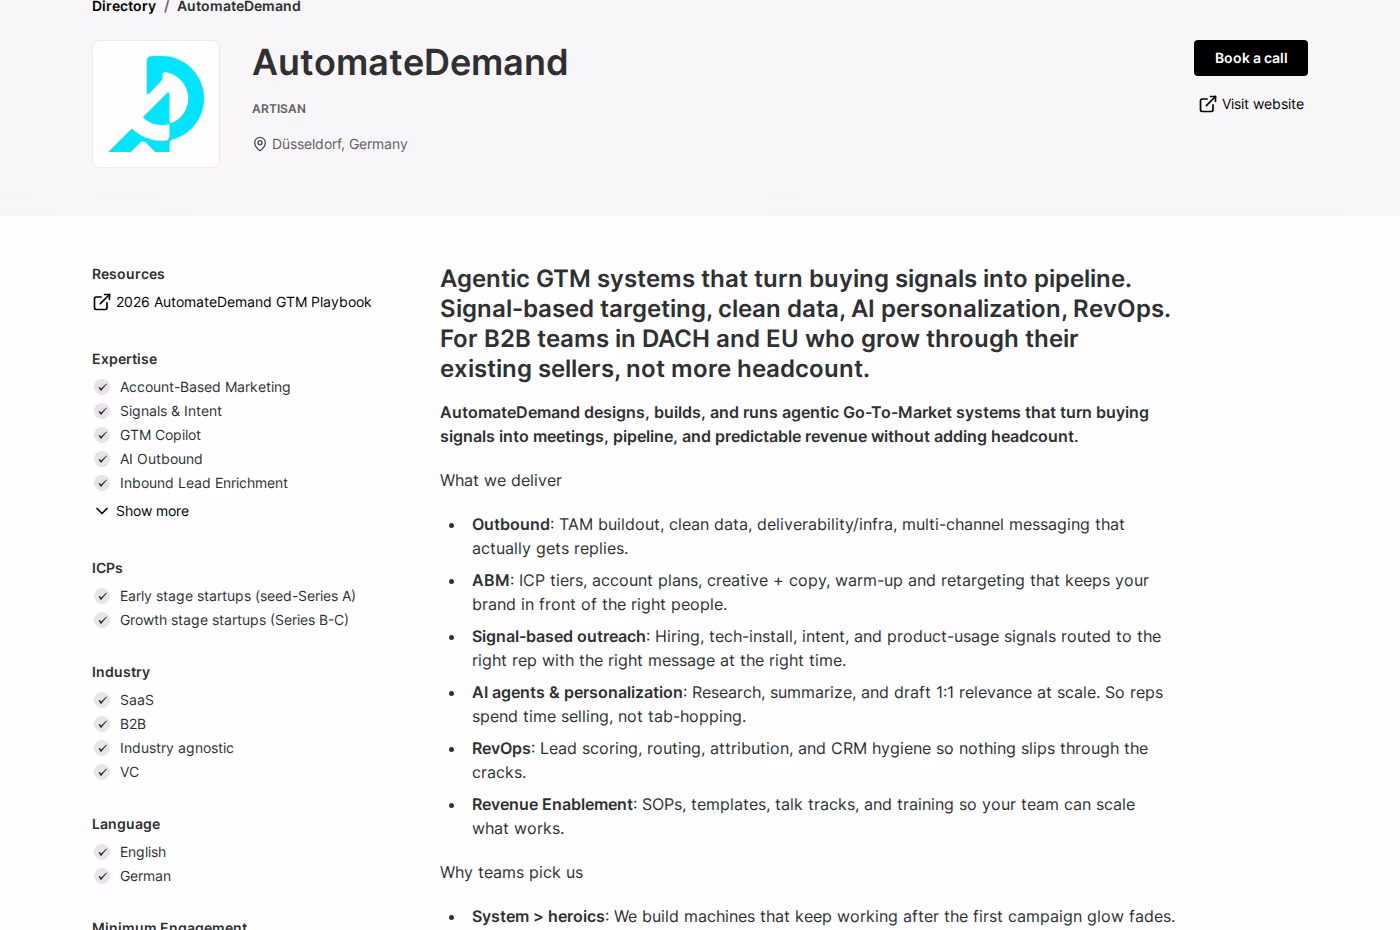Open the Directory breadcrumb link

[124, 7]
